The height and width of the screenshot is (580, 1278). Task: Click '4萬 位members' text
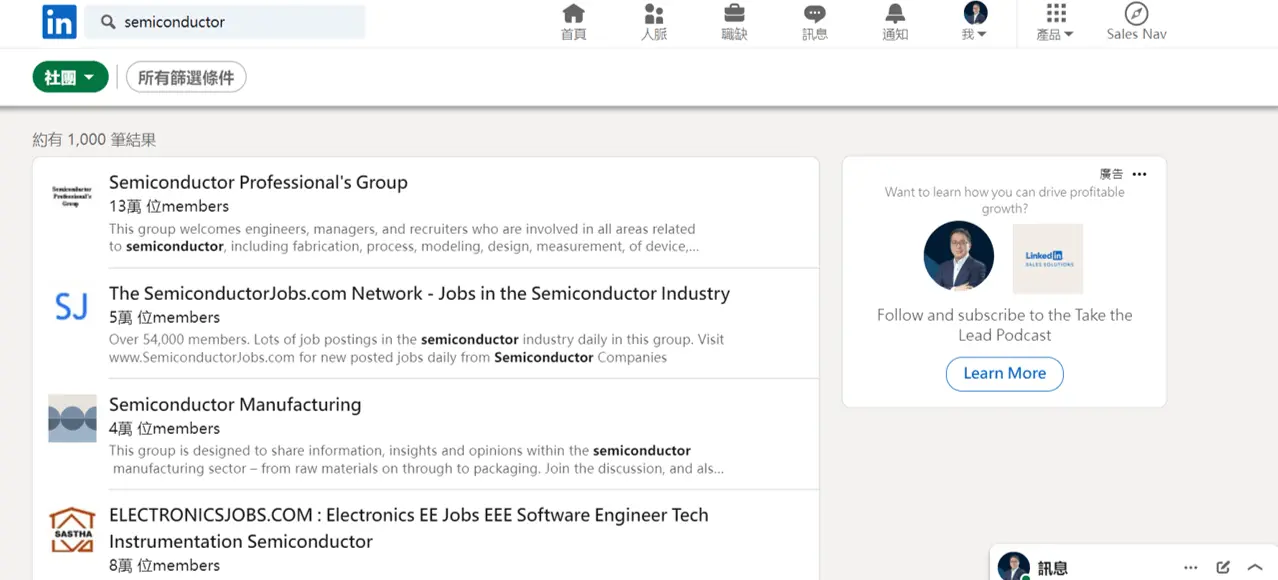click(164, 428)
